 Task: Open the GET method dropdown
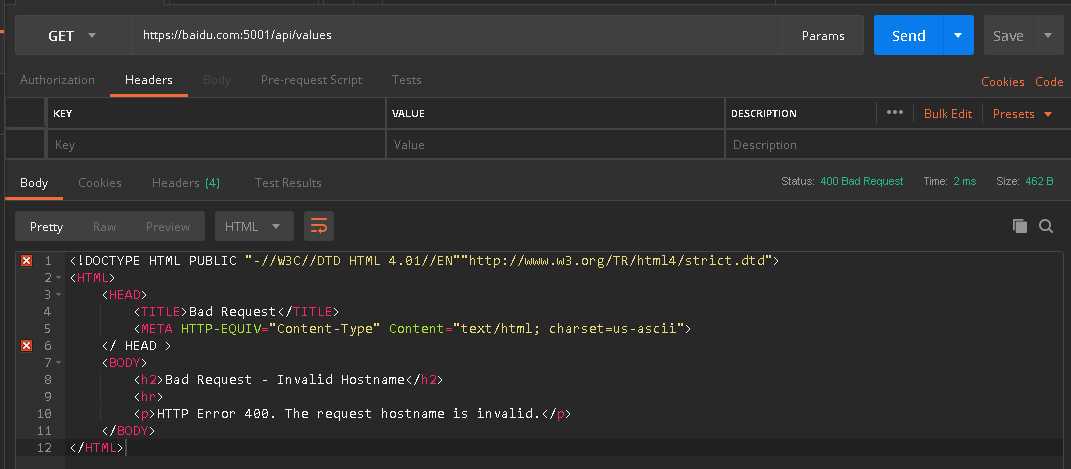[x=72, y=35]
